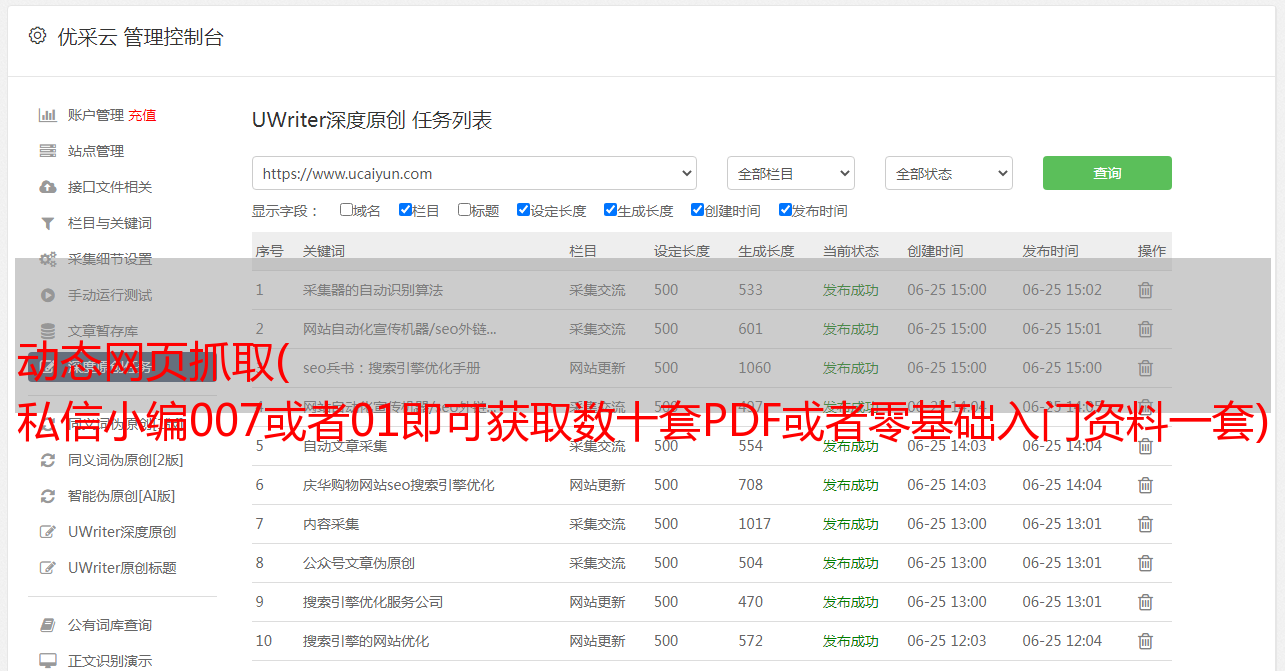Delete the 公众号文章伪原创 task with trash icon

click(1145, 563)
